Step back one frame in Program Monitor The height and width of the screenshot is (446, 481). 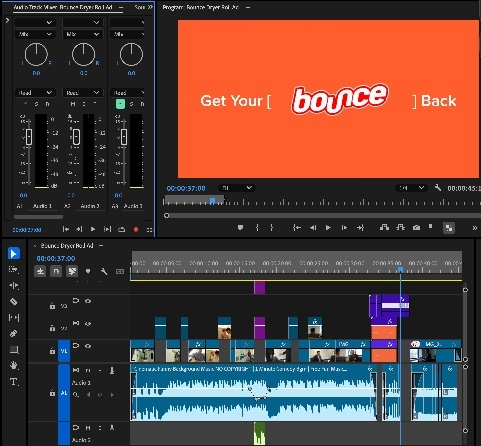point(313,228)
